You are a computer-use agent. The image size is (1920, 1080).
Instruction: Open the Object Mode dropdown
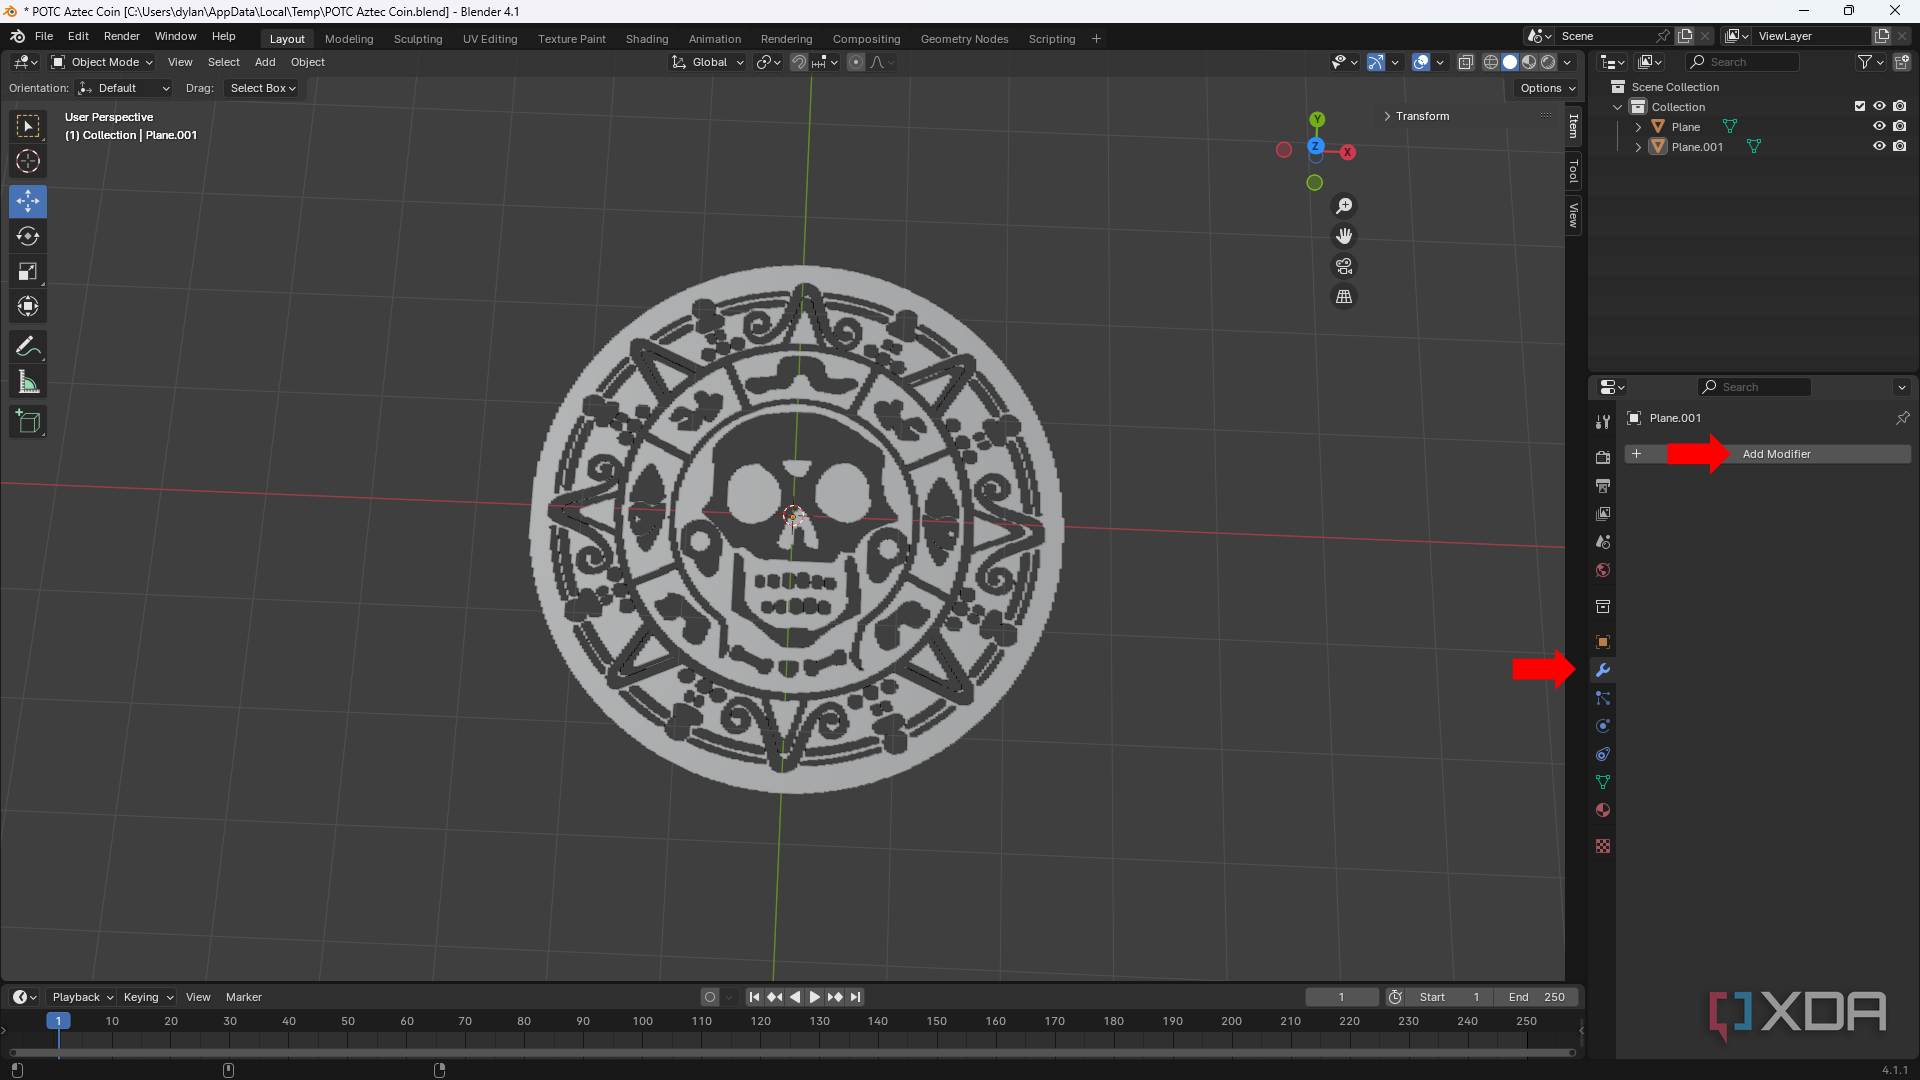coord(101,62)
